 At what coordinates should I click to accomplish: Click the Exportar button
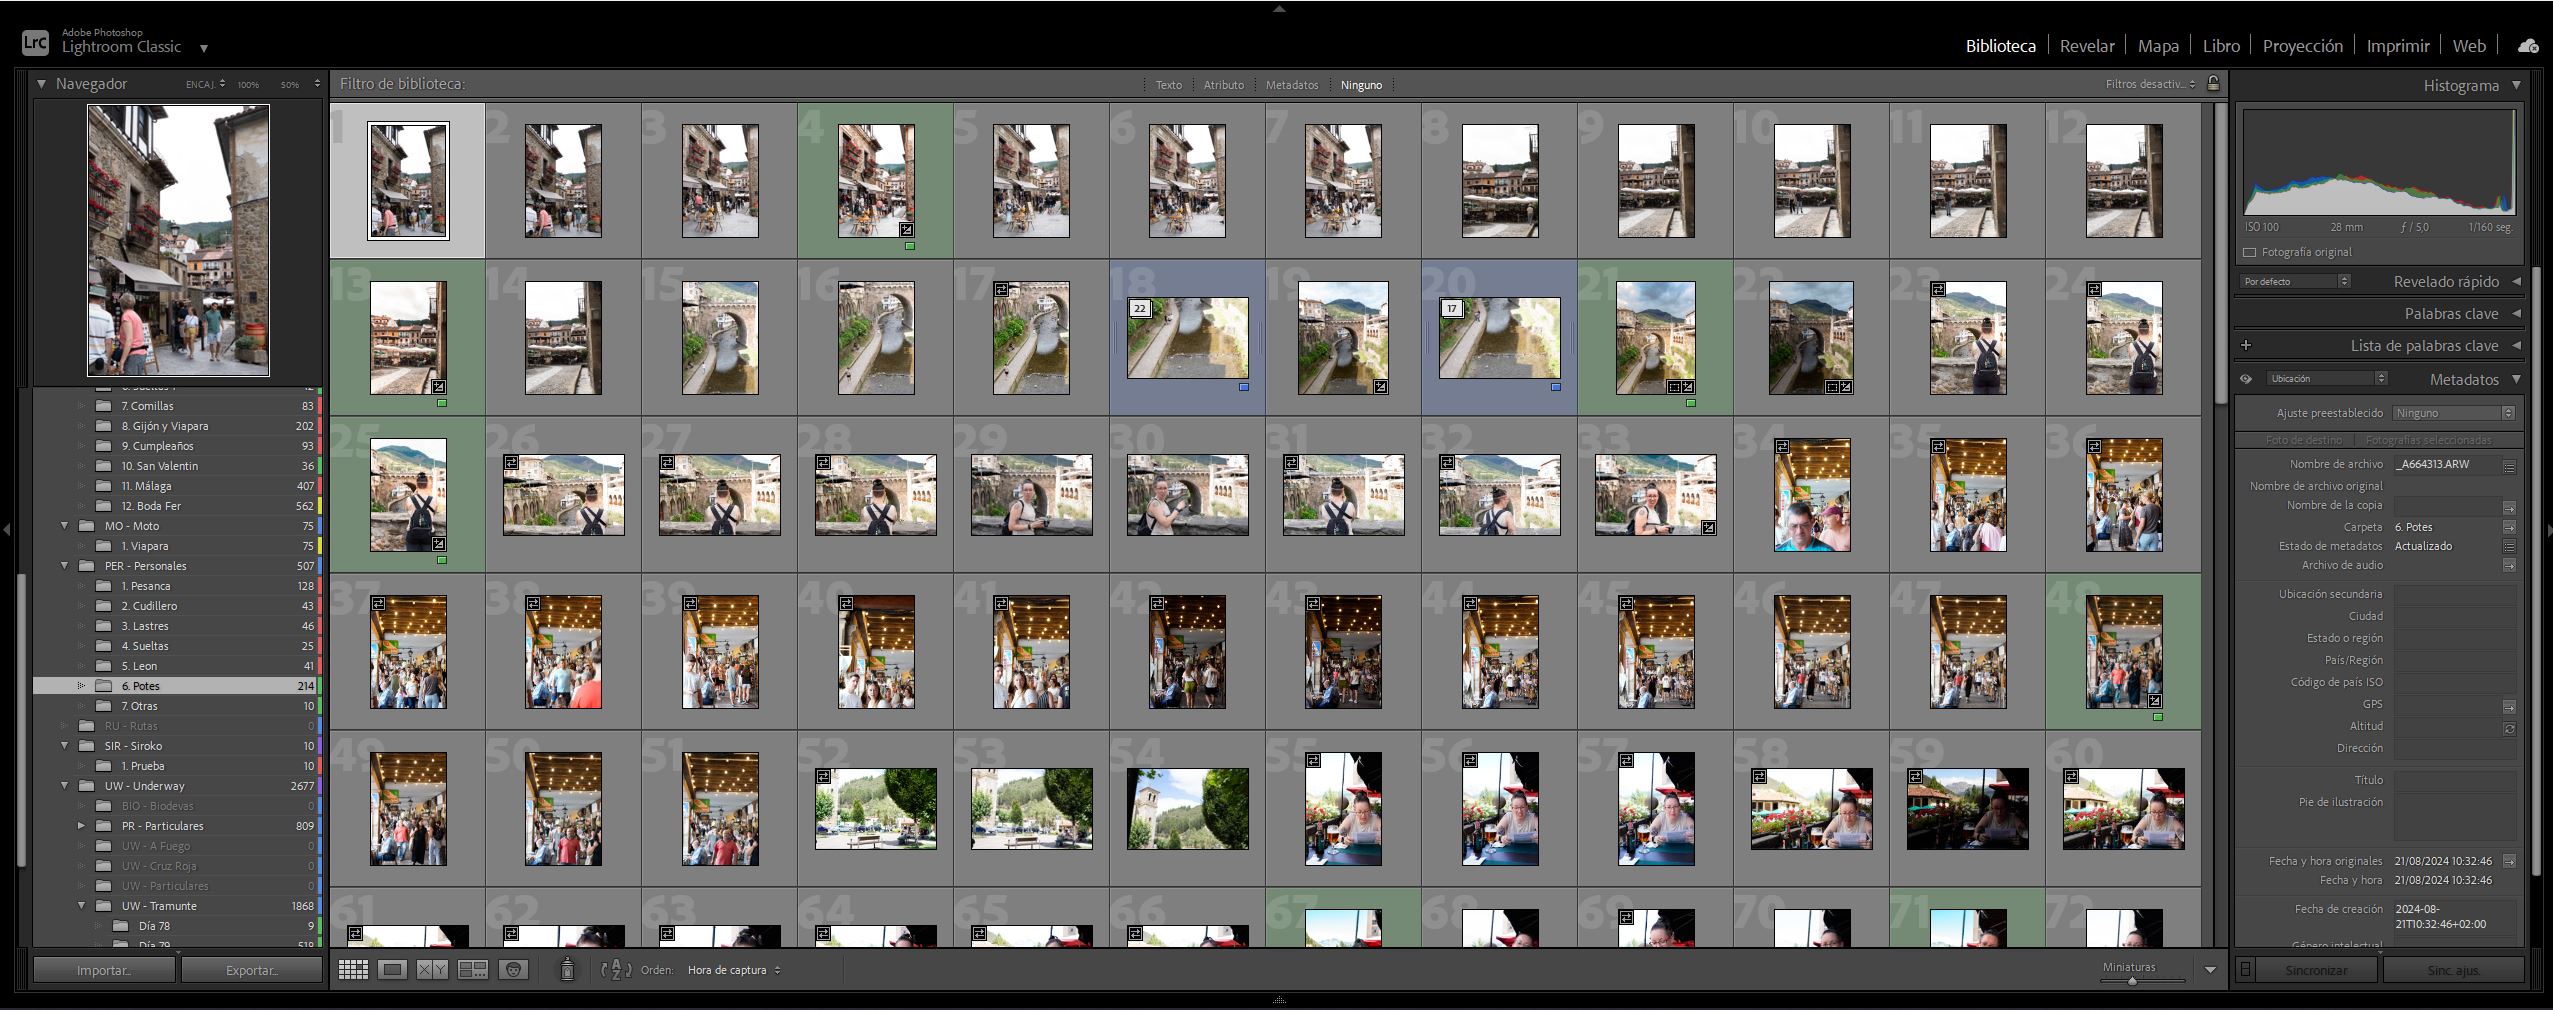tap(252, 970)
